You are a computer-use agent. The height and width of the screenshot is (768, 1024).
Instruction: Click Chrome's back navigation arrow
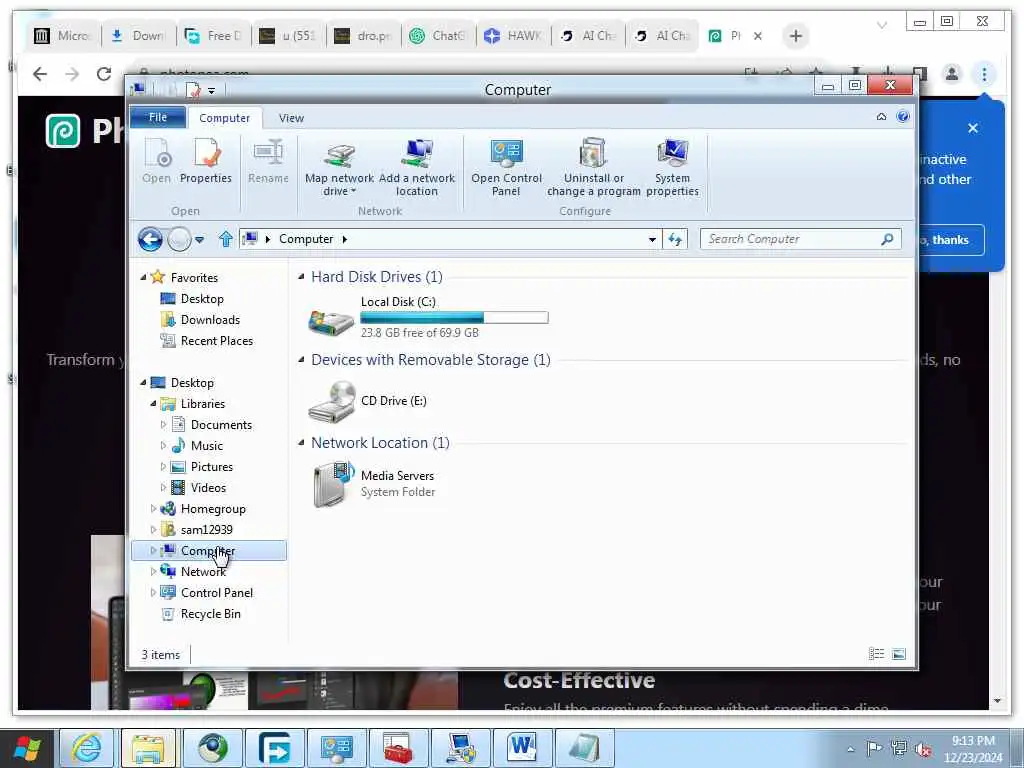[x=40, y=74]
